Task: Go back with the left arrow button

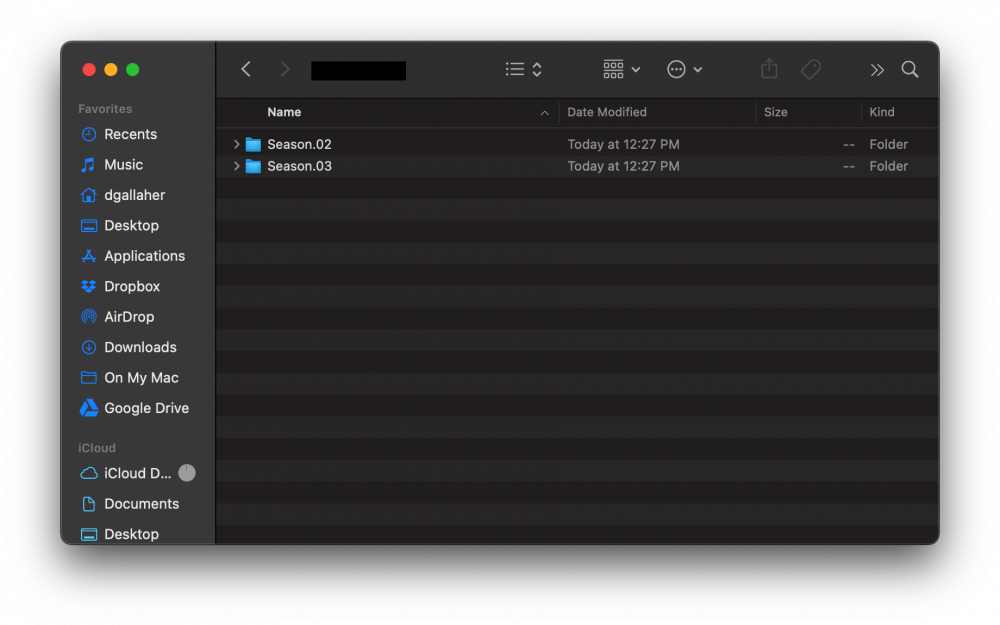Action: tap(246, 70)
